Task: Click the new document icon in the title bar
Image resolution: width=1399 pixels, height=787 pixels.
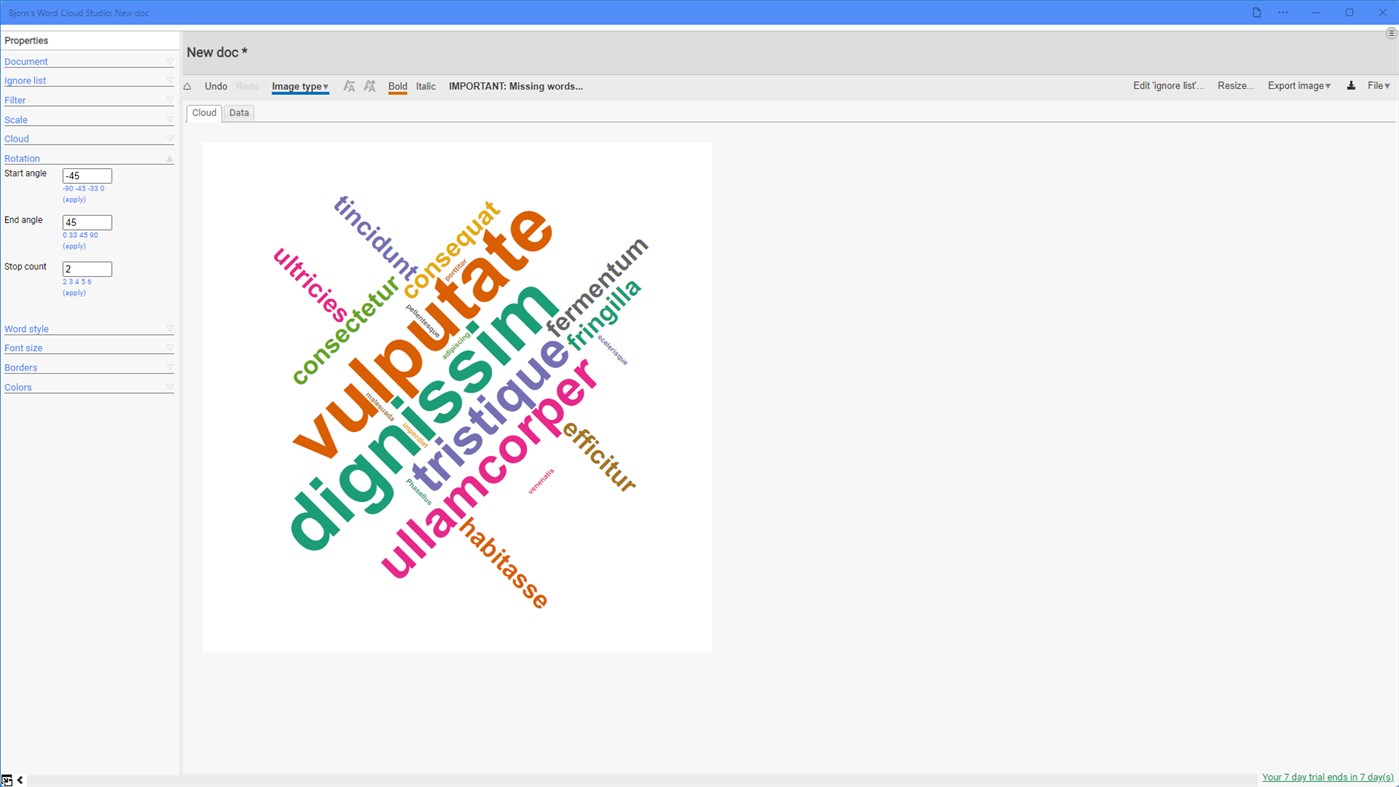Action: point(1256,12)
